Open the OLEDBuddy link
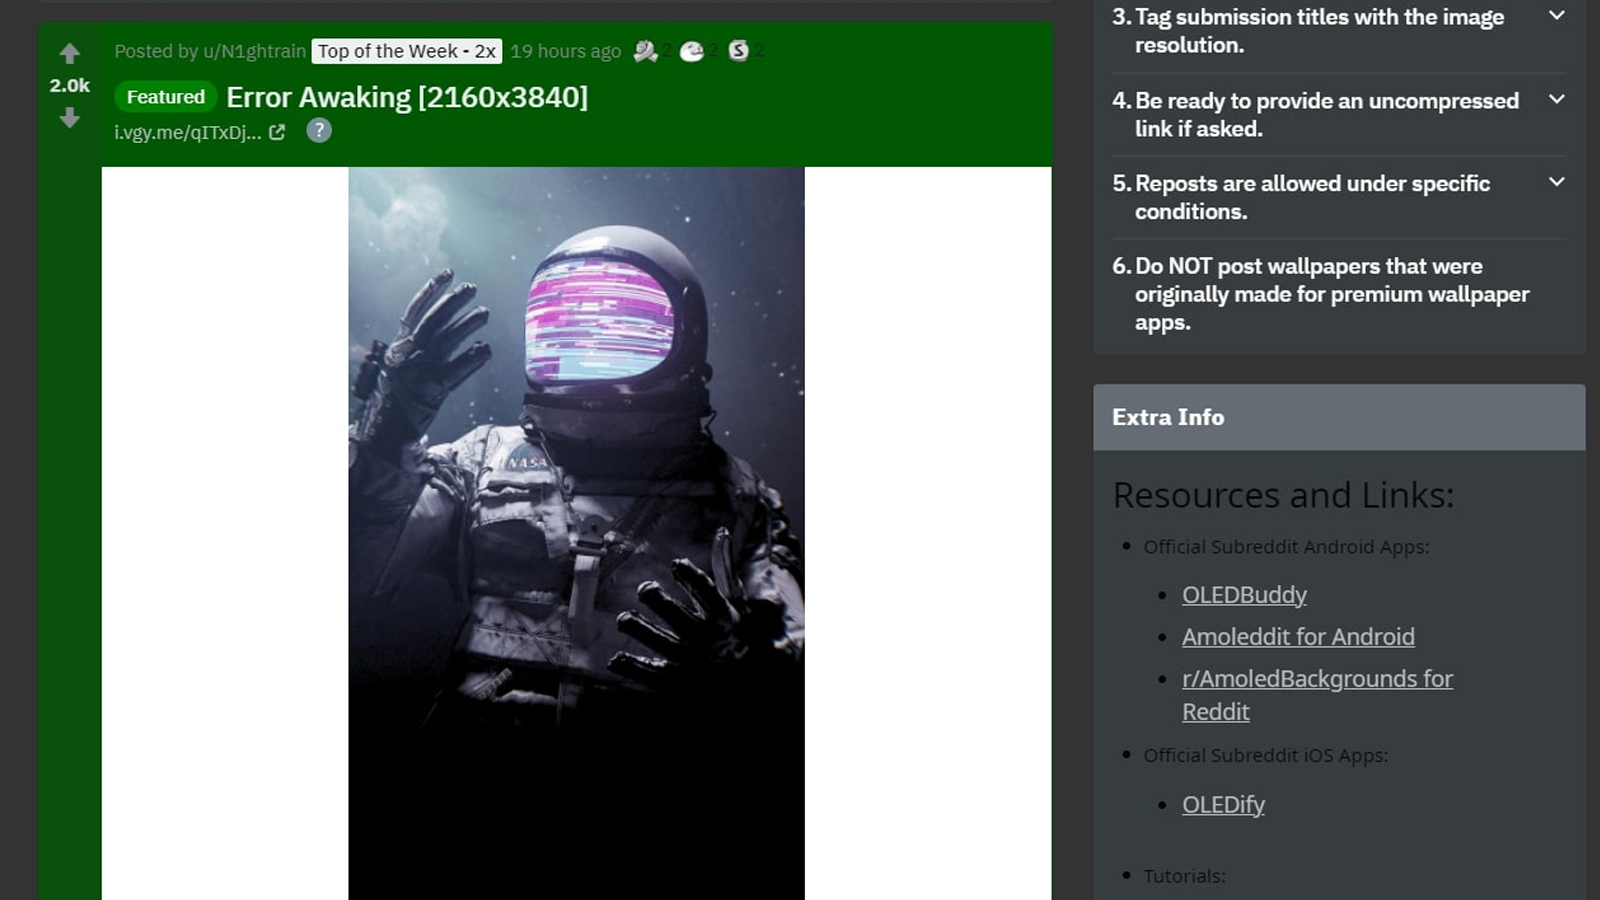Screen dimensions: 1600x900 click(x=1244, y=595)
